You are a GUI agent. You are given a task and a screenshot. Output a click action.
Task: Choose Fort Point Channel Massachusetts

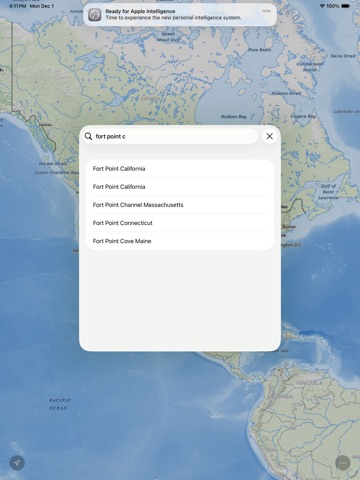(180, 205)
